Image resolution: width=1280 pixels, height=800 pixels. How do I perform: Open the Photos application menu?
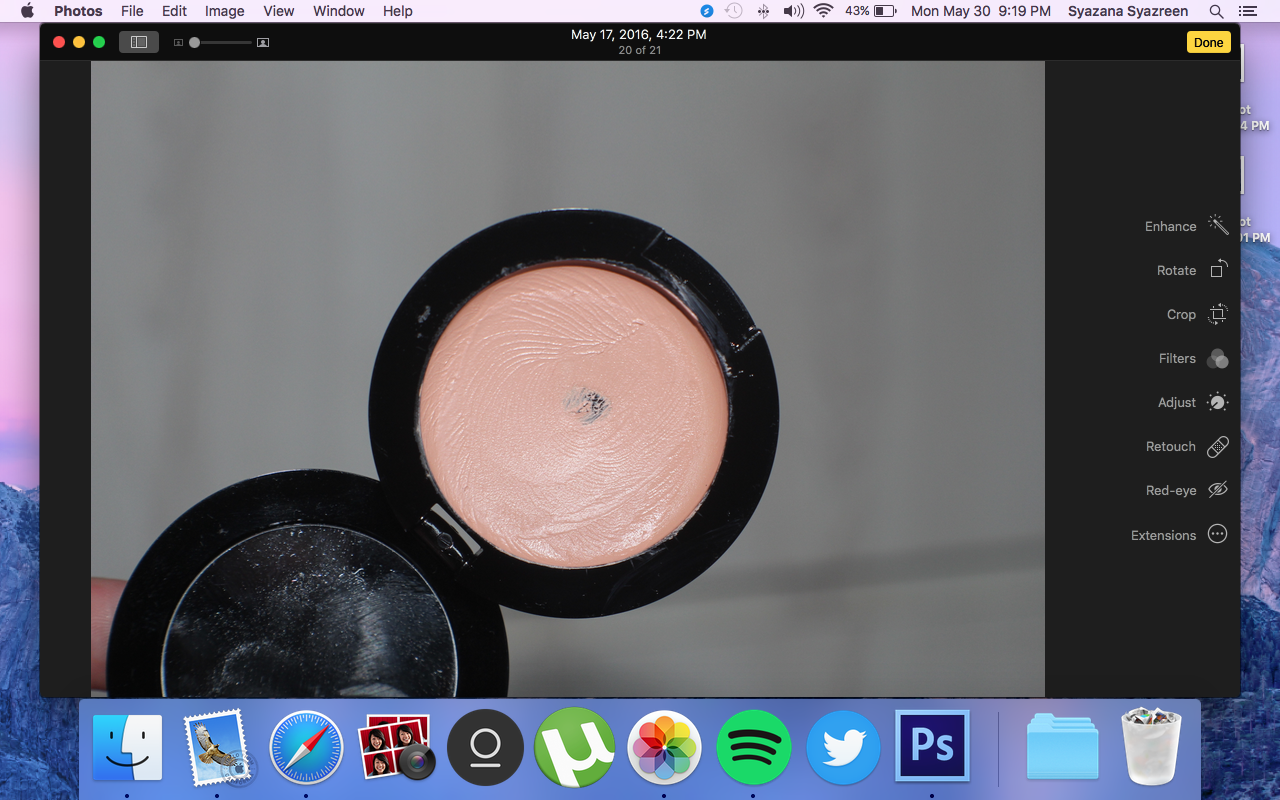pyautogui.click(x=78, y=11)
